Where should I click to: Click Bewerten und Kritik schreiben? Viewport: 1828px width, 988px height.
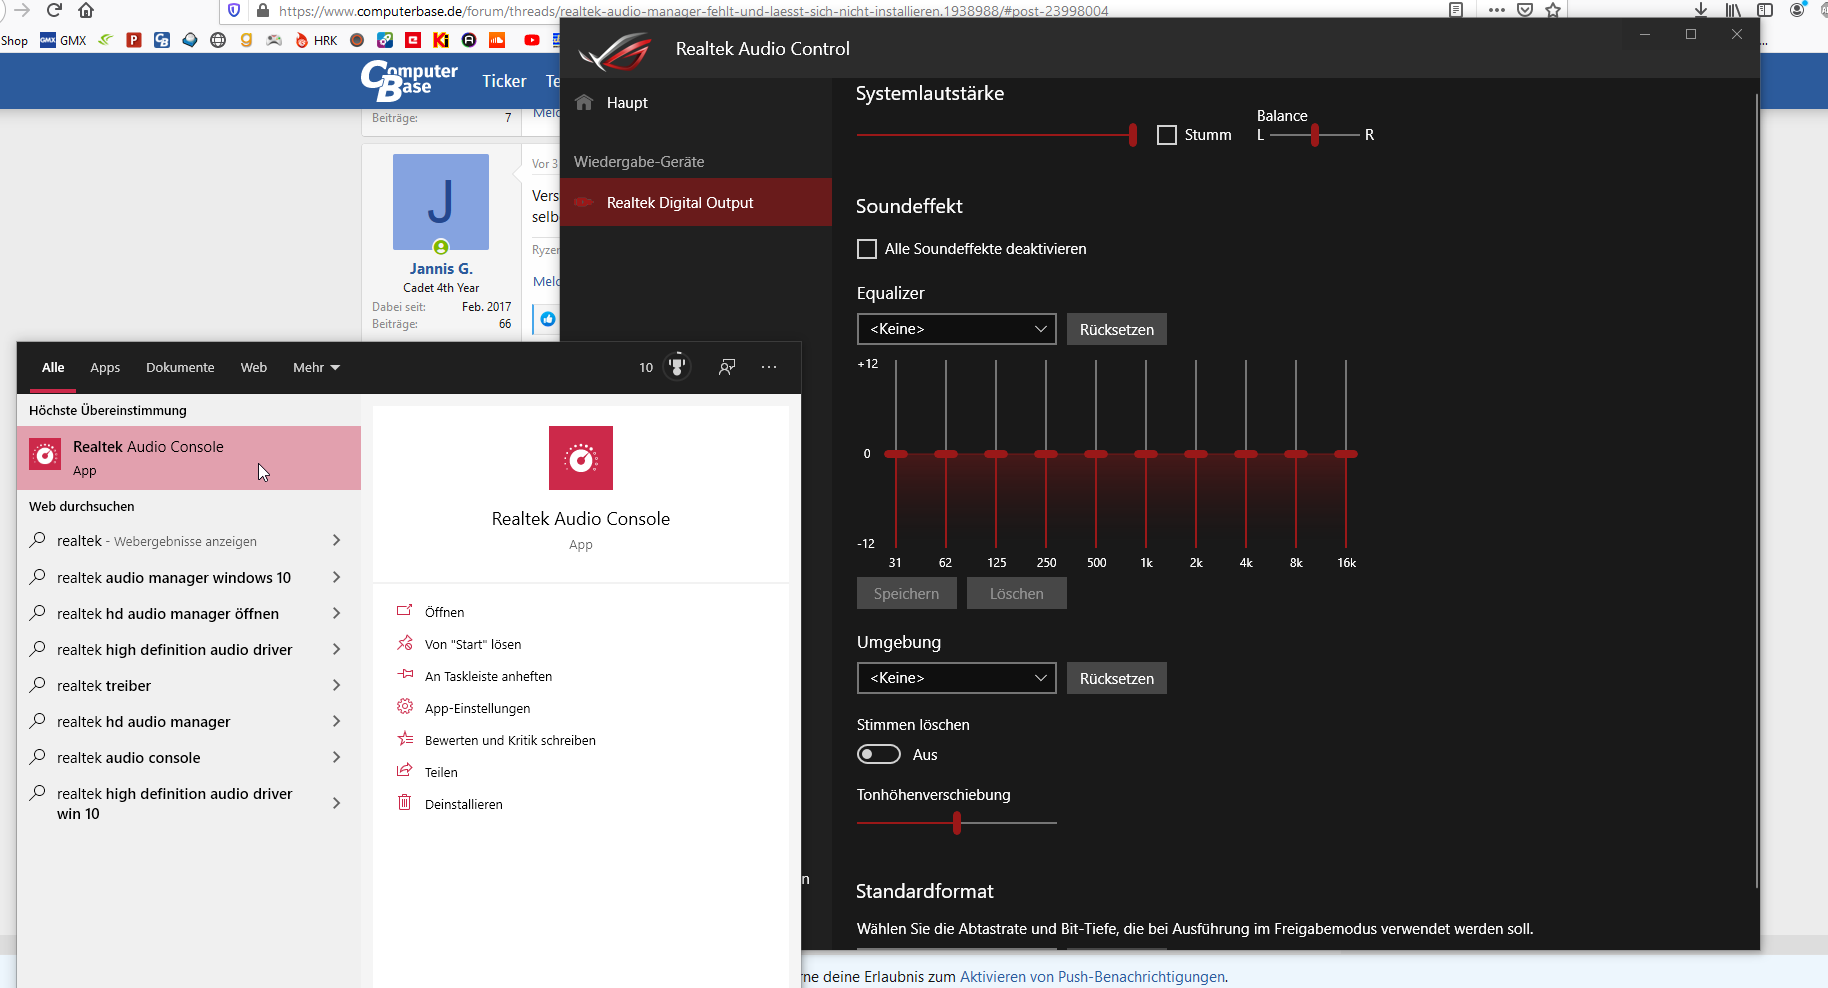tap(510, 740)
